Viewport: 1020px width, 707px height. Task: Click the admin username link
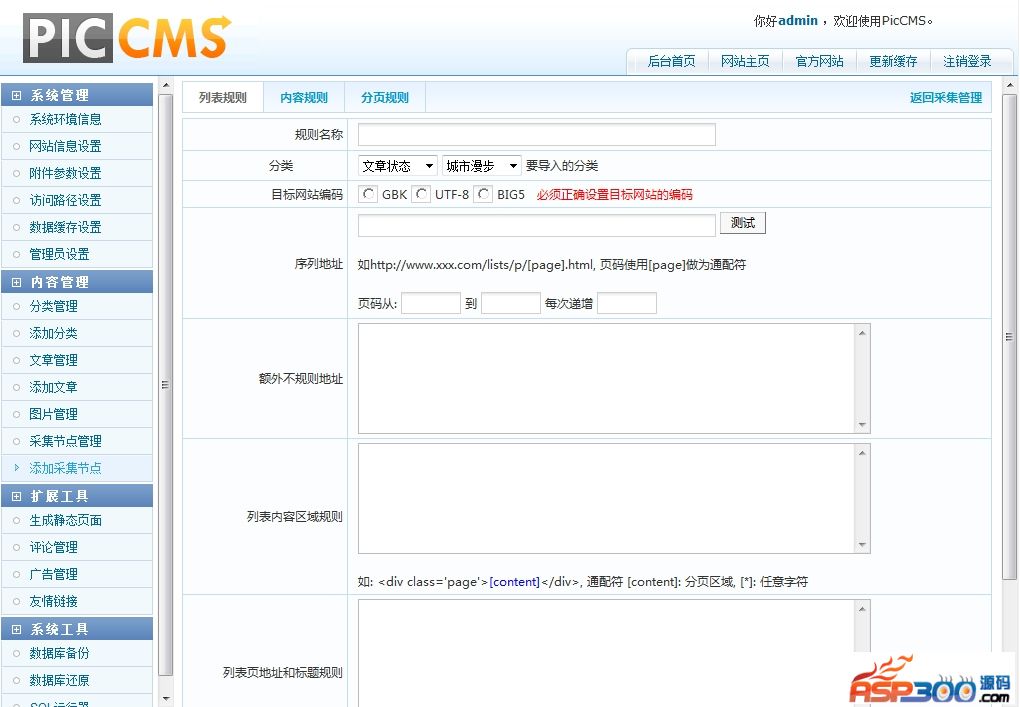(798, 21)
